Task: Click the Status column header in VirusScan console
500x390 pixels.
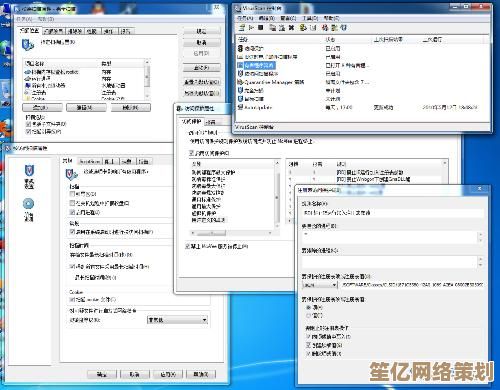Action: pyautogui.click(x=347, y=40)
